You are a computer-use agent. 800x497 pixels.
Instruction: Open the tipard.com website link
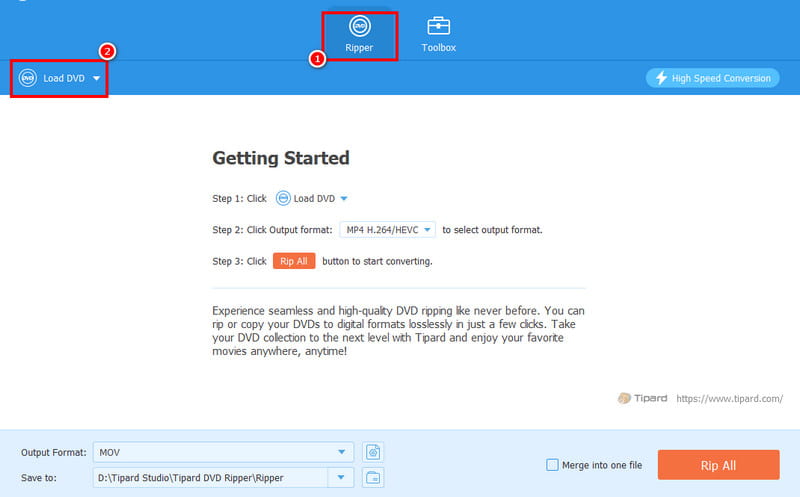(729, 398)
